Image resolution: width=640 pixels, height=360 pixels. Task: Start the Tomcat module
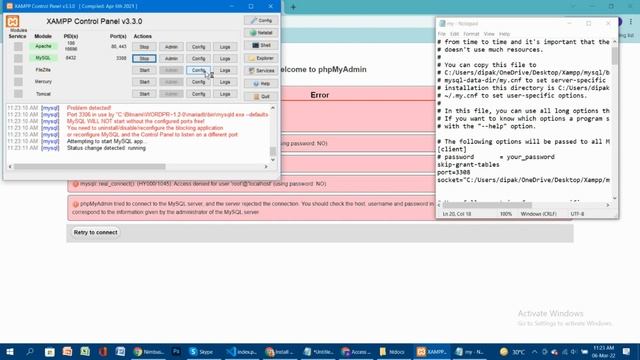point(144,94)
